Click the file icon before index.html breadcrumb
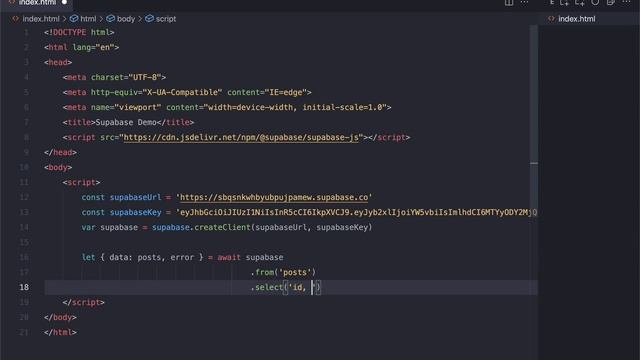Screen dimensions: 640x360 (x=16, y=19)
